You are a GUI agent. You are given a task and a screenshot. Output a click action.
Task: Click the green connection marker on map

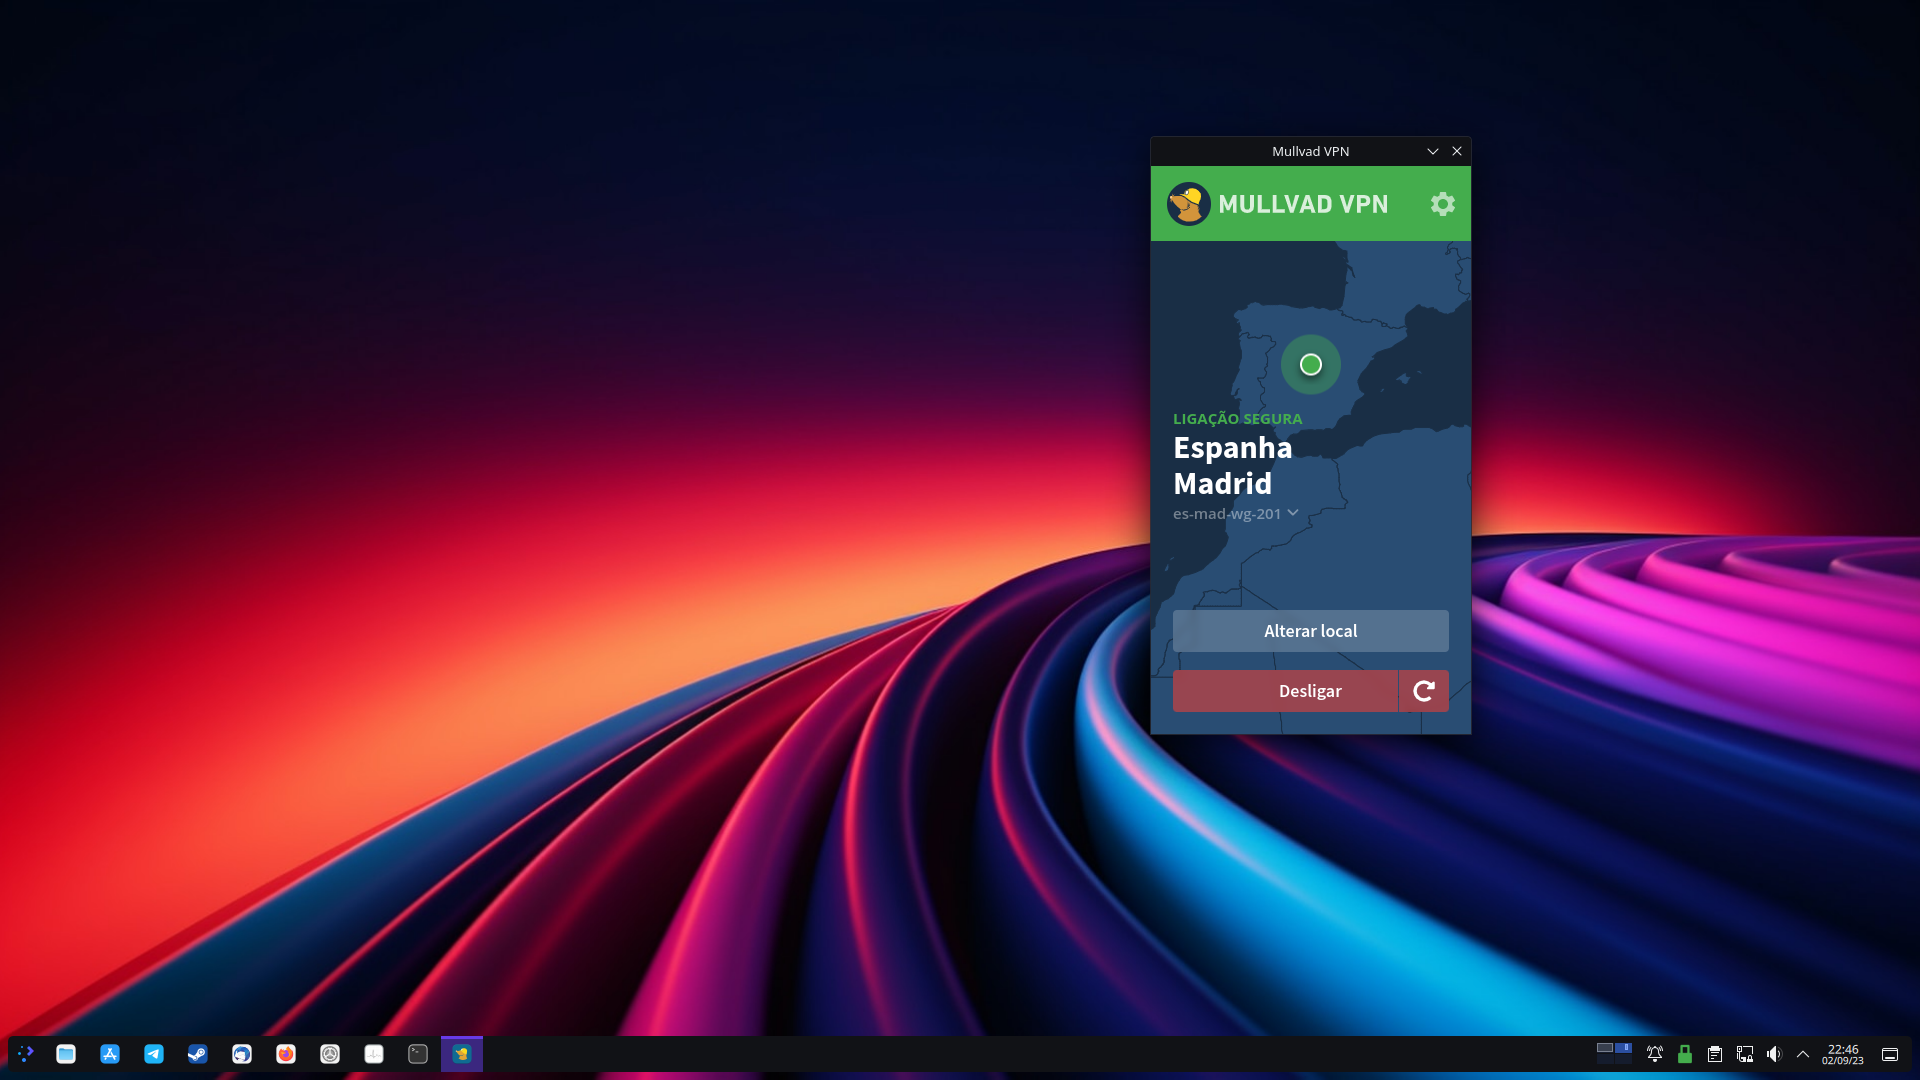click(1311, 365)
